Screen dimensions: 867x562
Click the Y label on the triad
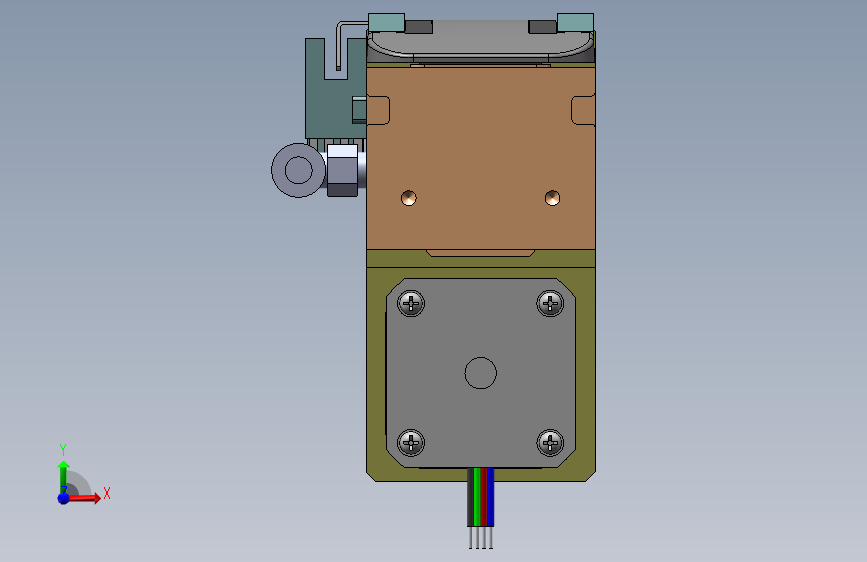(63, 449)
